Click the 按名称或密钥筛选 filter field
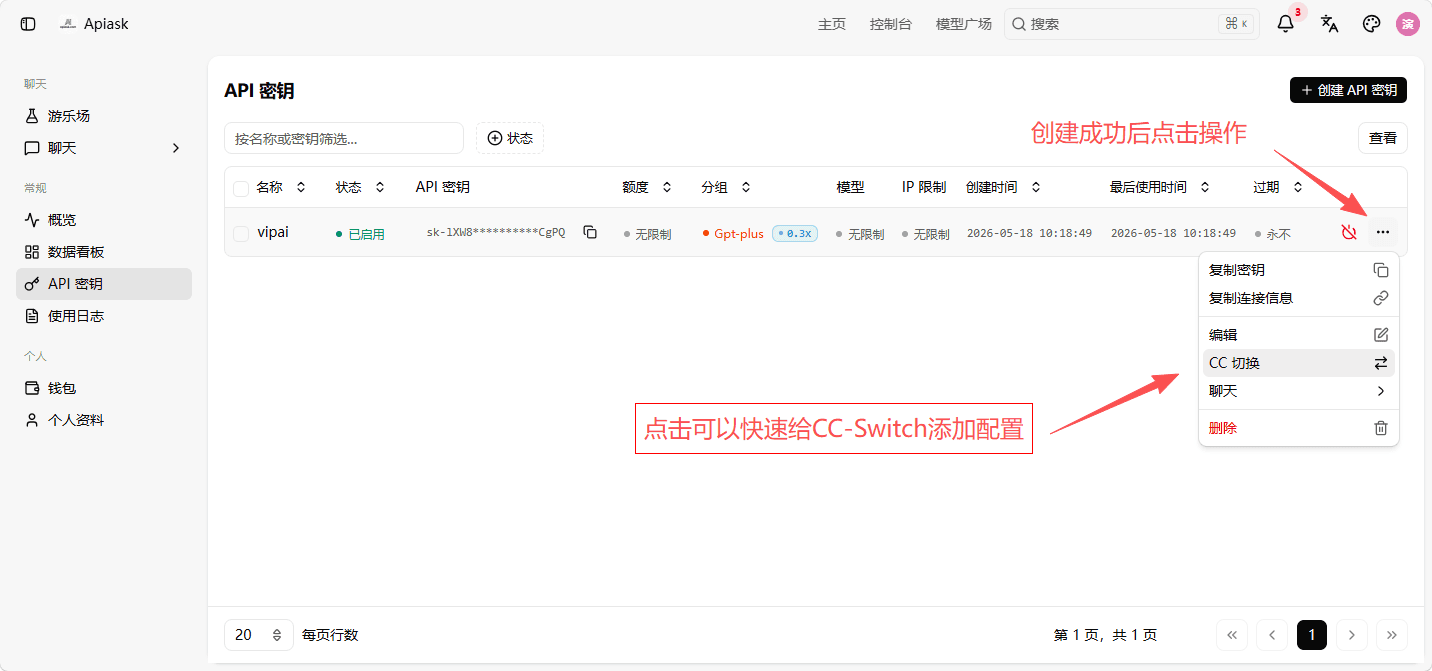This screenshot has height=671, width=1432. [x=344, y=138]
